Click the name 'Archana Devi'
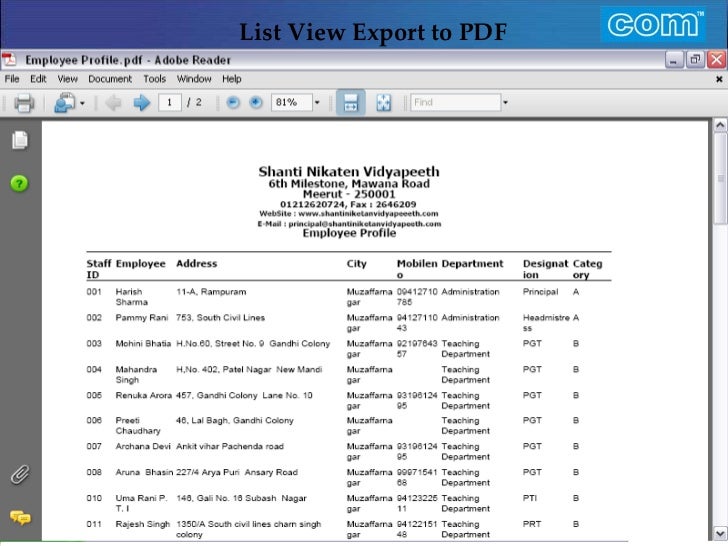 coord(143,447)
